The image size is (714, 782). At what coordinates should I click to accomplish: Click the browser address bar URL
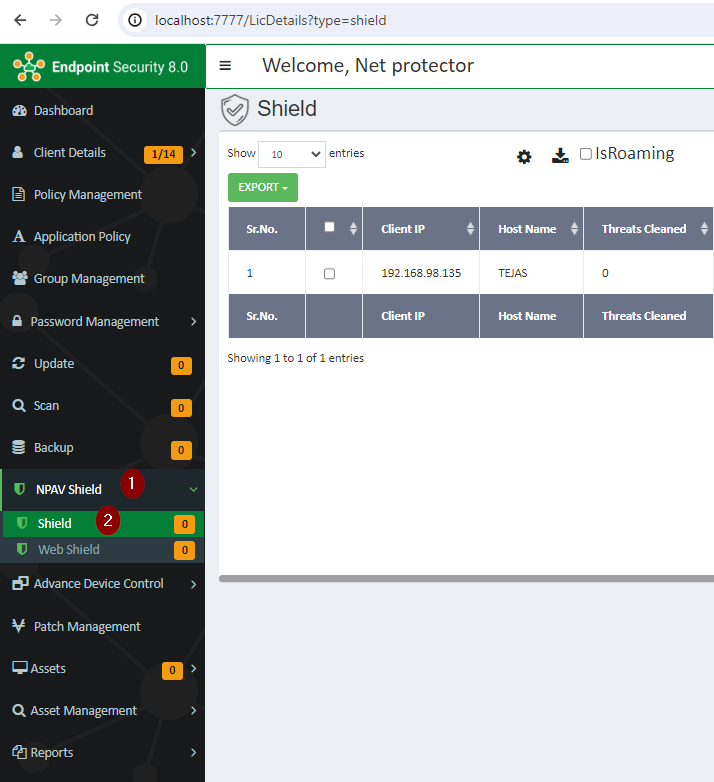point(271,20)
